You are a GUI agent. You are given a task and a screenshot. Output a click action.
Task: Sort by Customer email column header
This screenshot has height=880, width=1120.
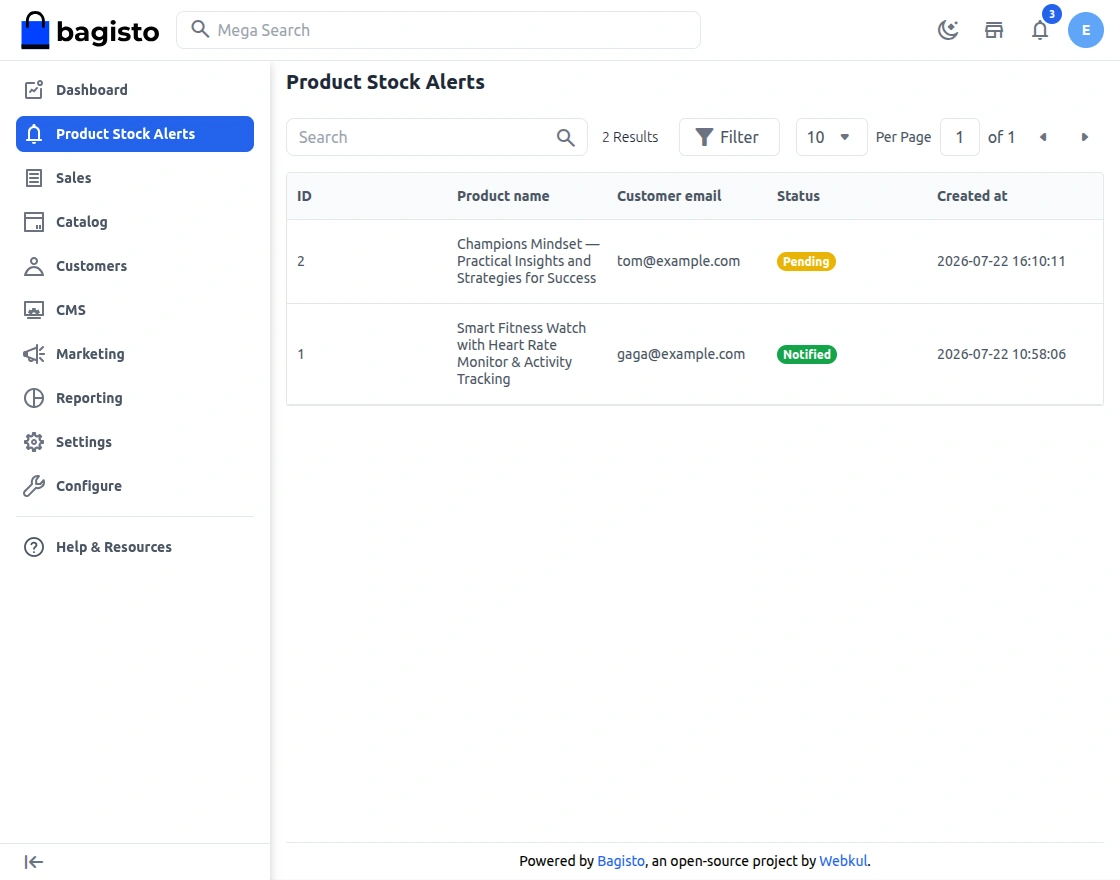coord(669,196)
